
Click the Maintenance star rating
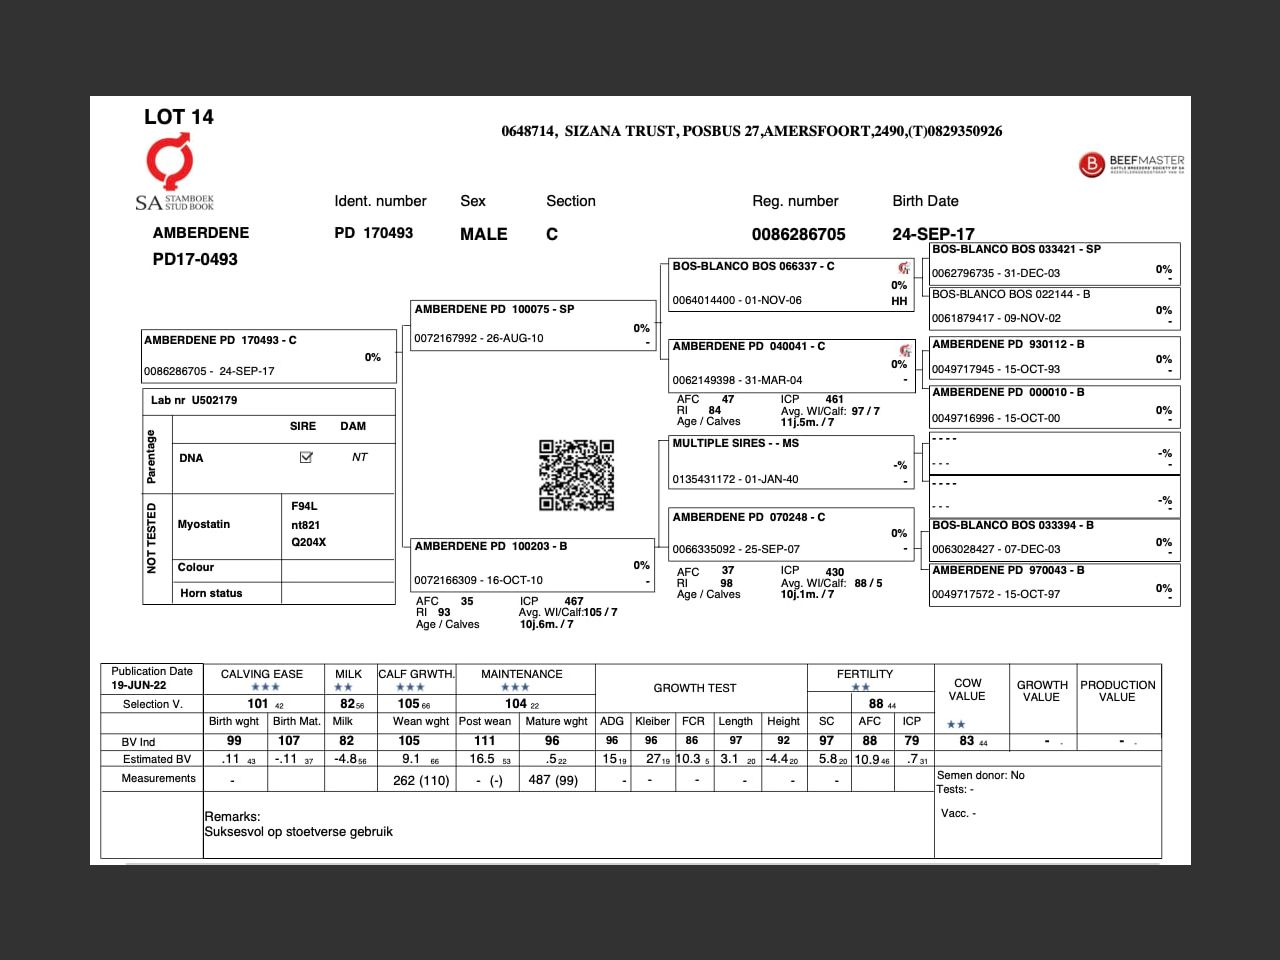click(x=515, y=687)
